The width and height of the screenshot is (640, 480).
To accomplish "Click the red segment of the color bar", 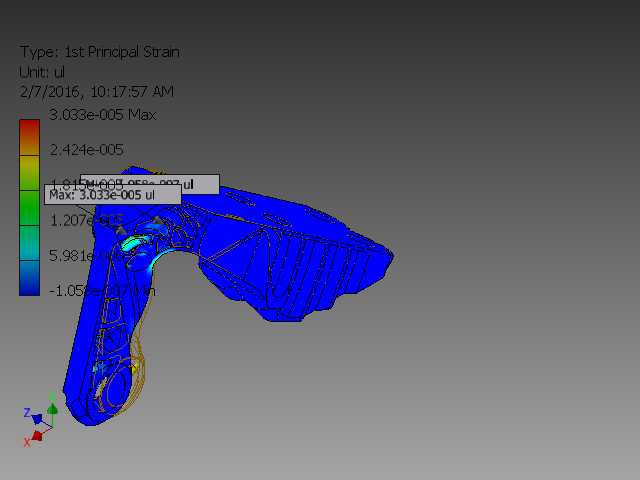I will [x=29, y=137].
